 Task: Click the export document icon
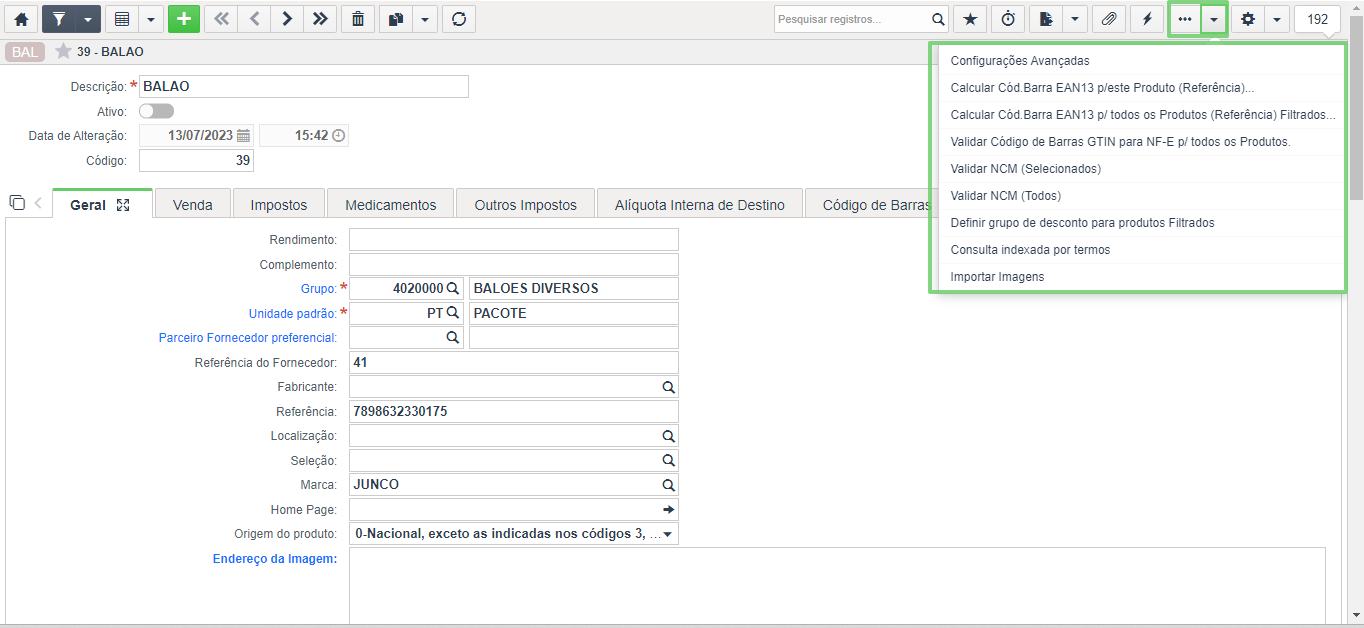coord(1046,19)
